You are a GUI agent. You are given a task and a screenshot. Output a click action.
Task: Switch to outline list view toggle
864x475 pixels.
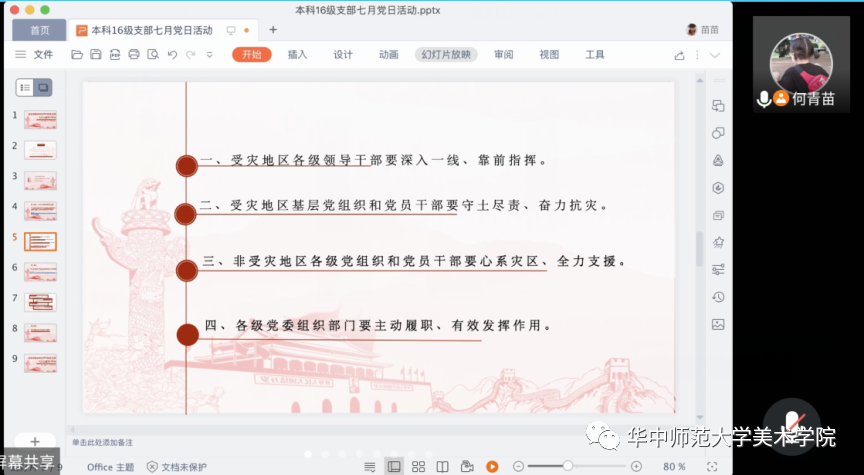pos(26,88)
